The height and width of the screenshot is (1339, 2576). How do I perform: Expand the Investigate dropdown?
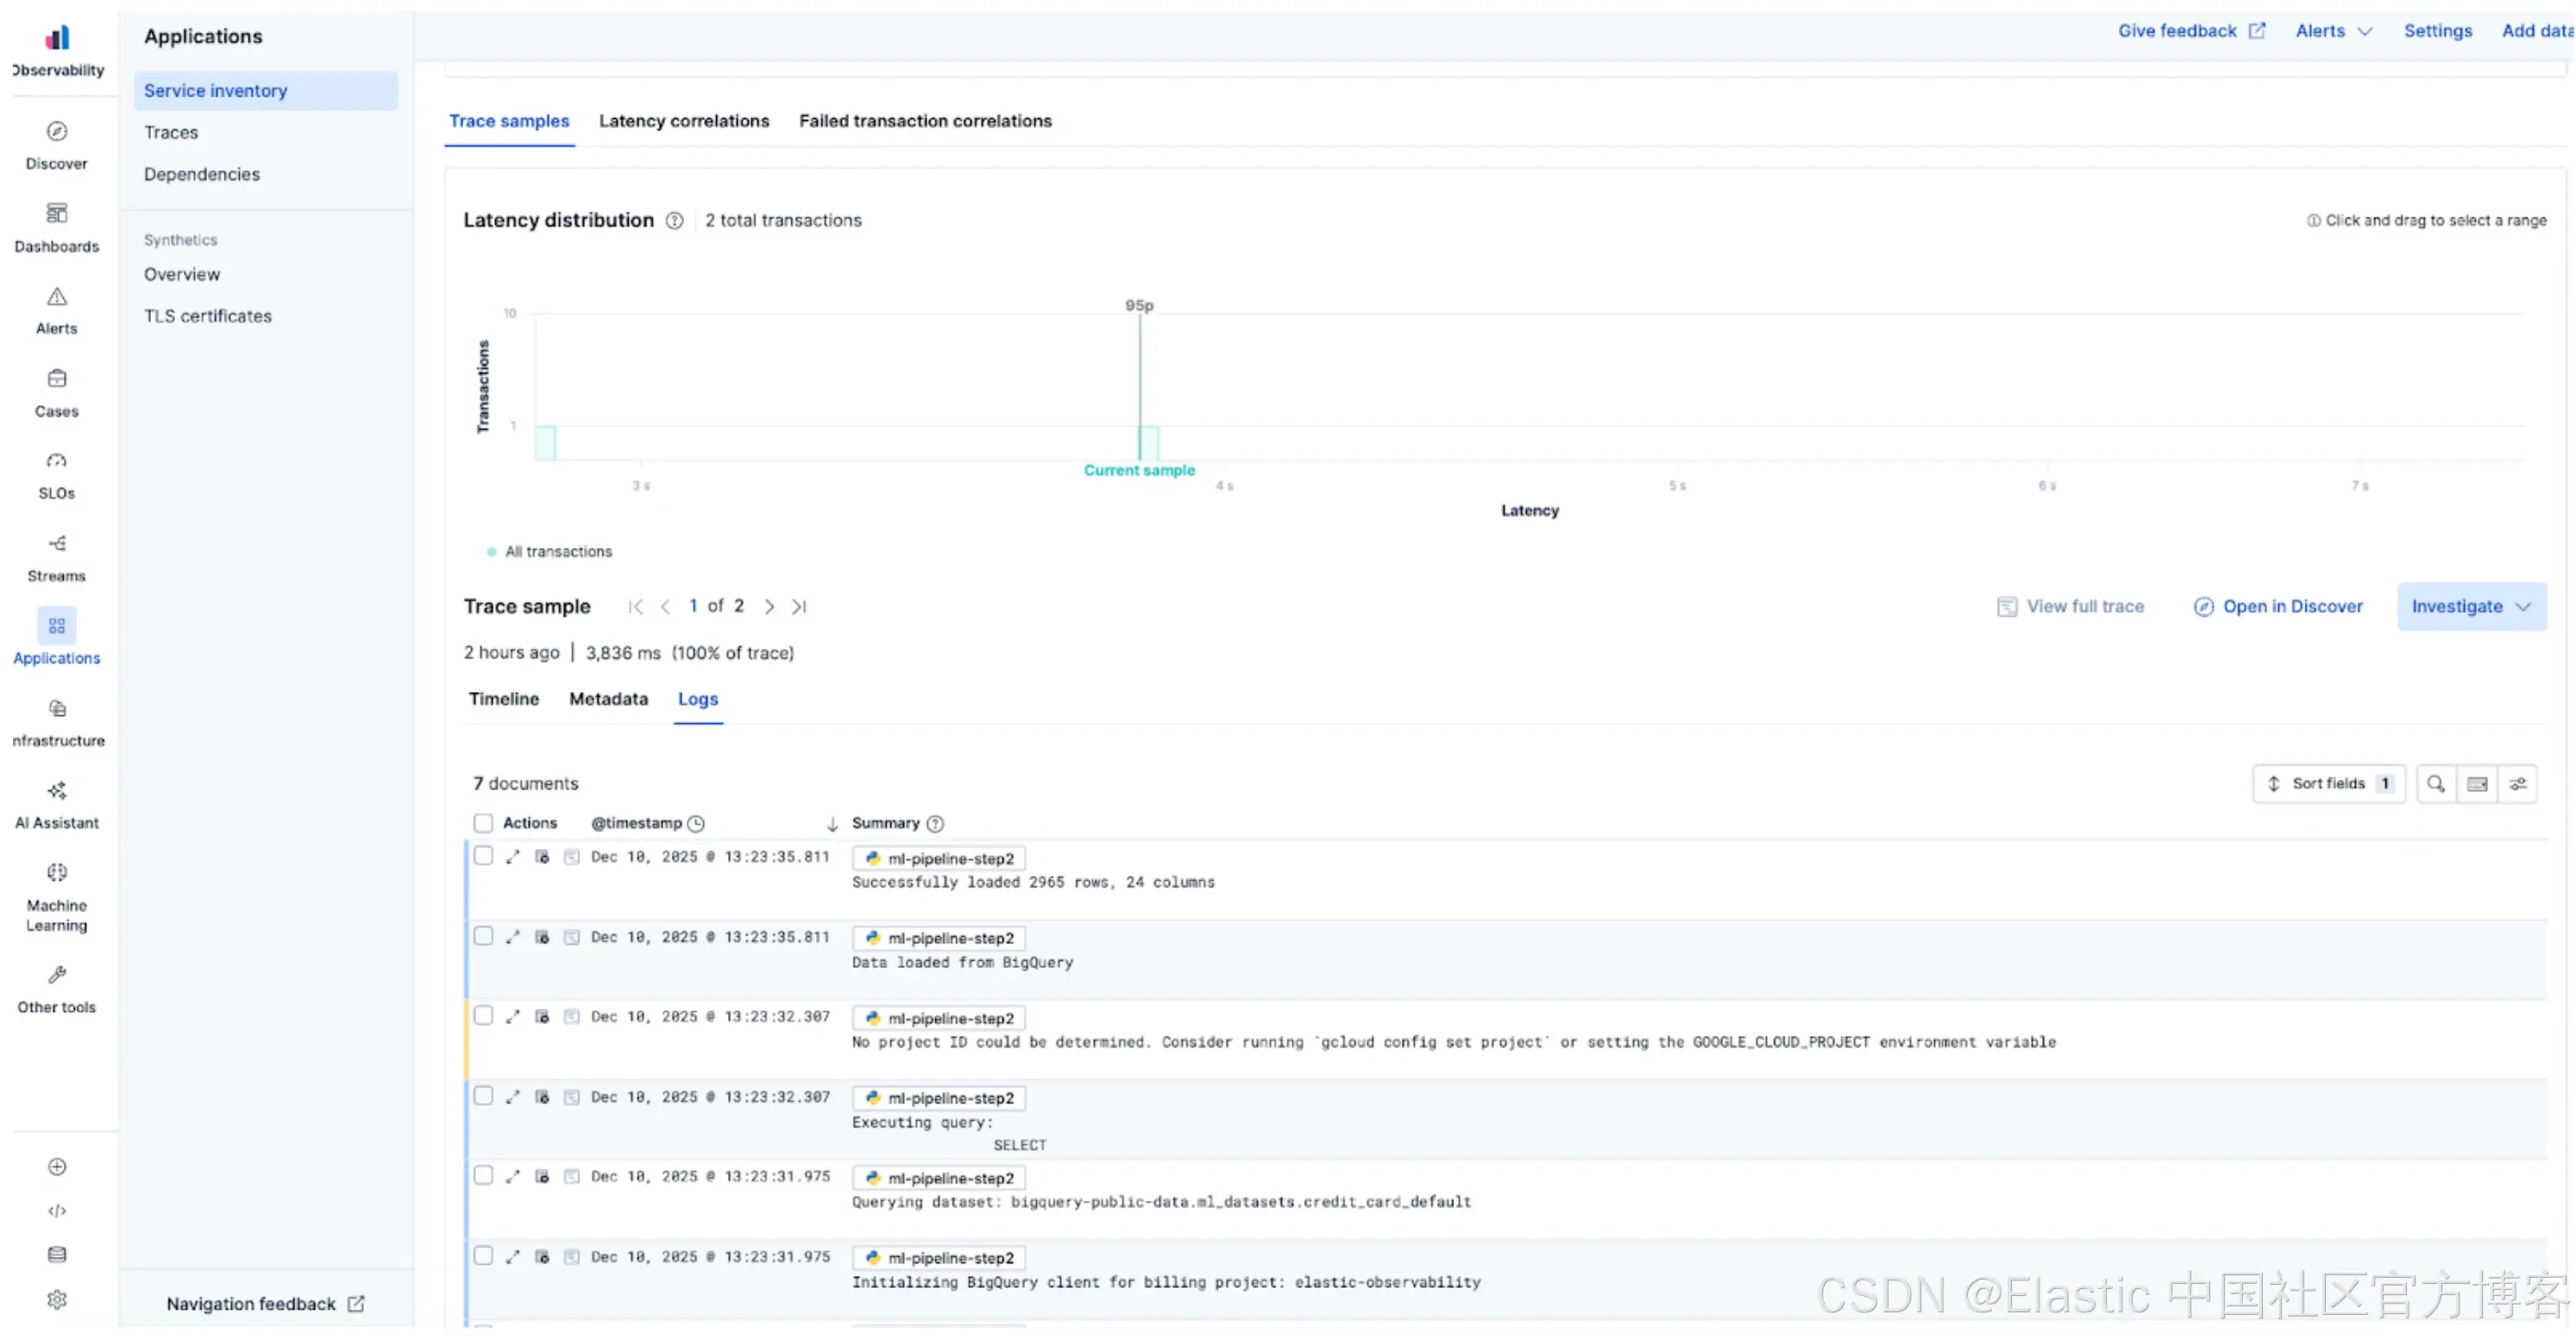pos(2471,607)
